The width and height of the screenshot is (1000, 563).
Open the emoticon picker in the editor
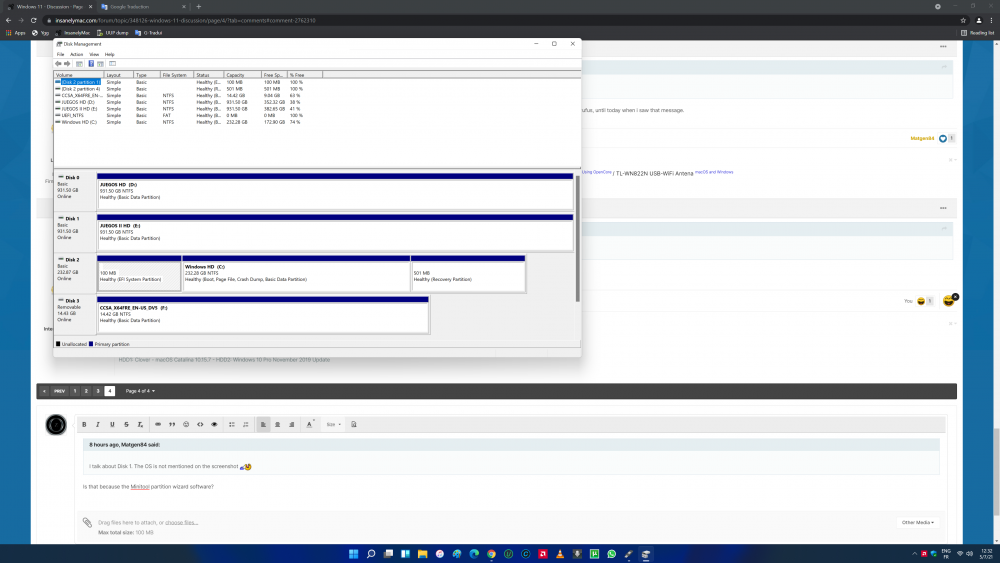tap(186, 424)
